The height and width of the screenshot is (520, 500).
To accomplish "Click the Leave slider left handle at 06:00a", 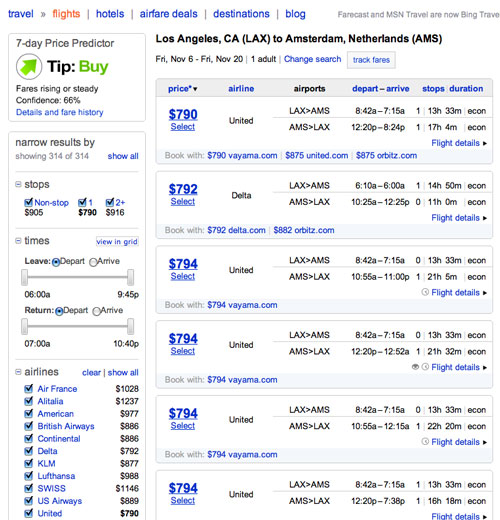I will [24, 277].
